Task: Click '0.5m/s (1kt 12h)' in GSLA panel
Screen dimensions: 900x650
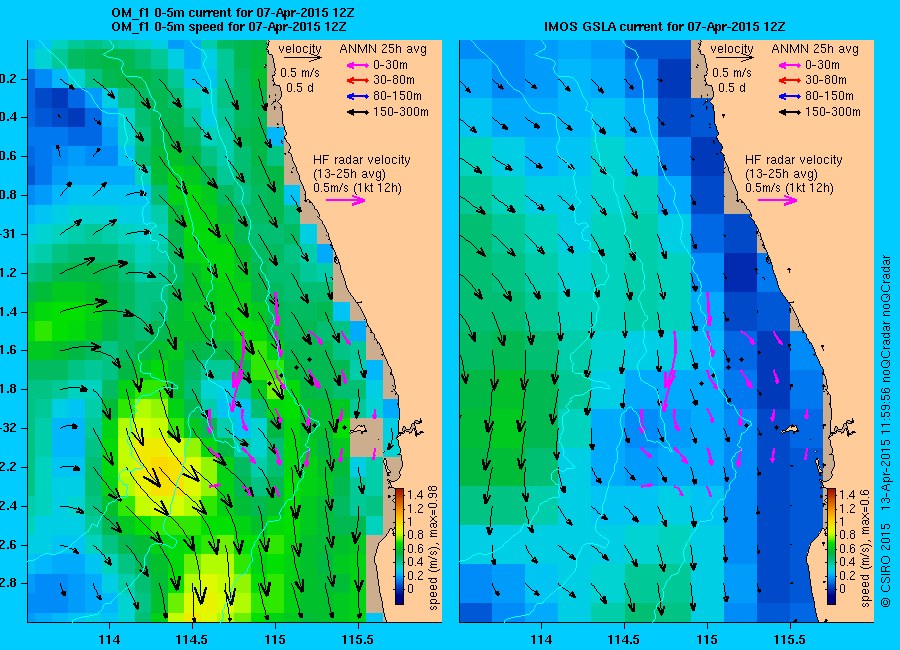Action: 789,188
